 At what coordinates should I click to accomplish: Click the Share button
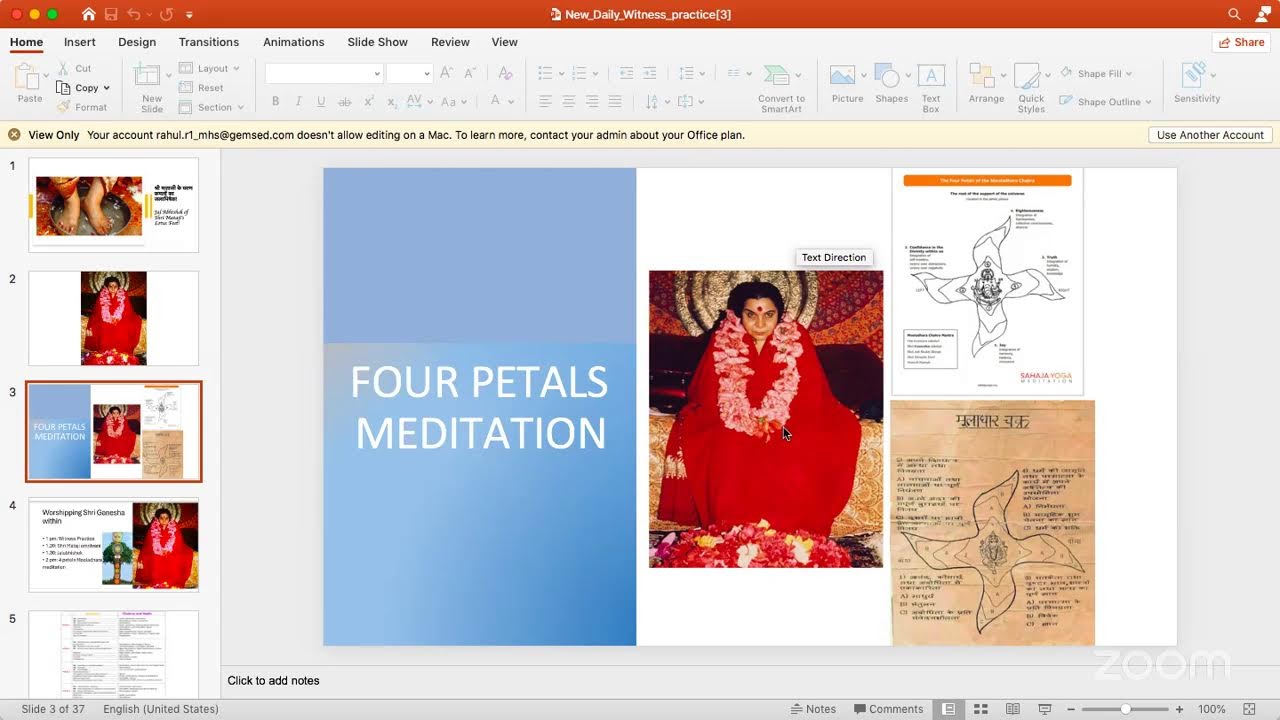point(1241,42)
